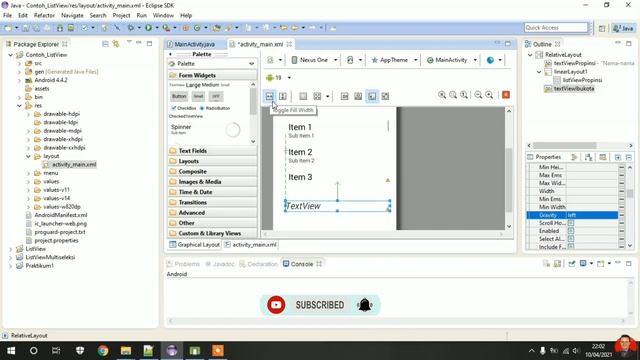Toggle the Scroll Ho... property checkbox
Viewport: 640px width, 360px height.
point(571,223)
